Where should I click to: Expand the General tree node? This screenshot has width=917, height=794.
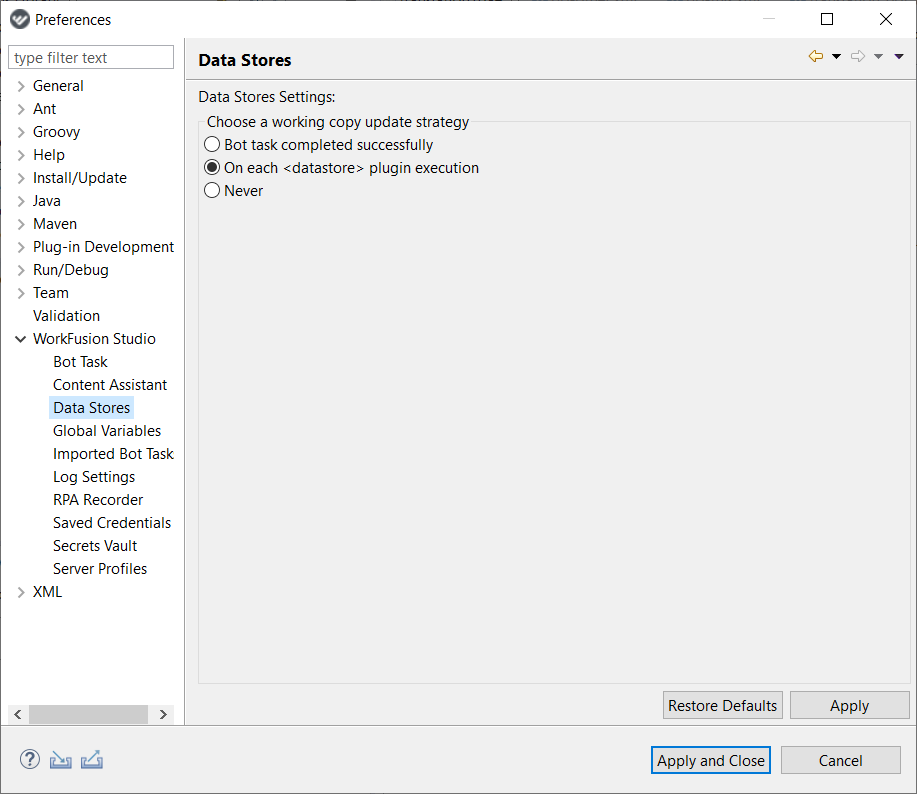click(21, 87)
